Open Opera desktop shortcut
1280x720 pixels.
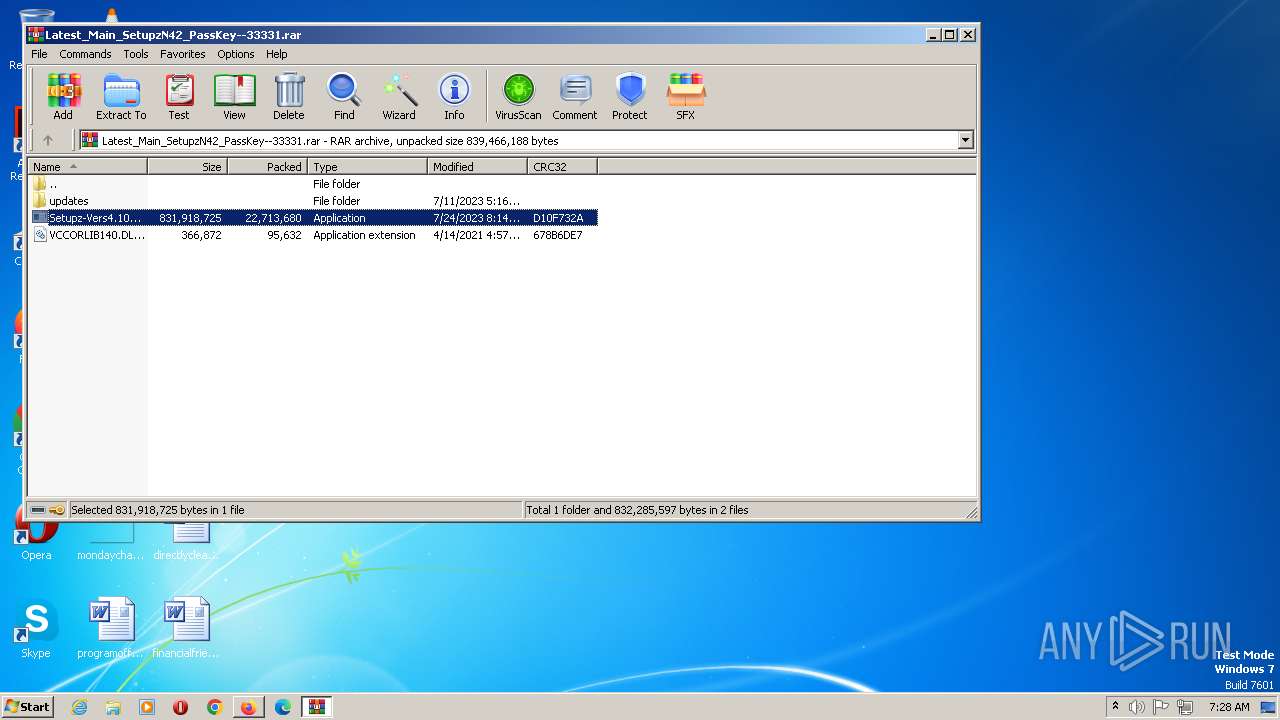click(36, 537)
